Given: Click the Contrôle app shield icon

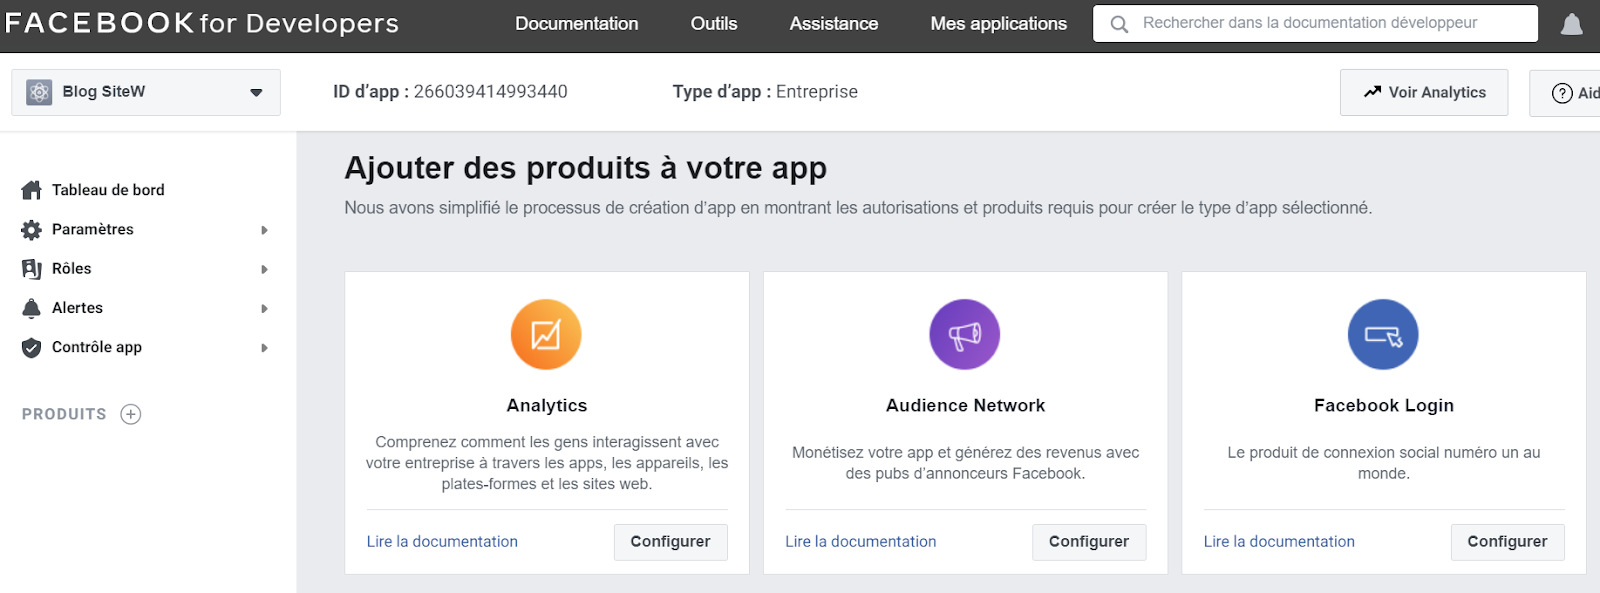Looking at the screenshot, I should [x=31, y=347].
